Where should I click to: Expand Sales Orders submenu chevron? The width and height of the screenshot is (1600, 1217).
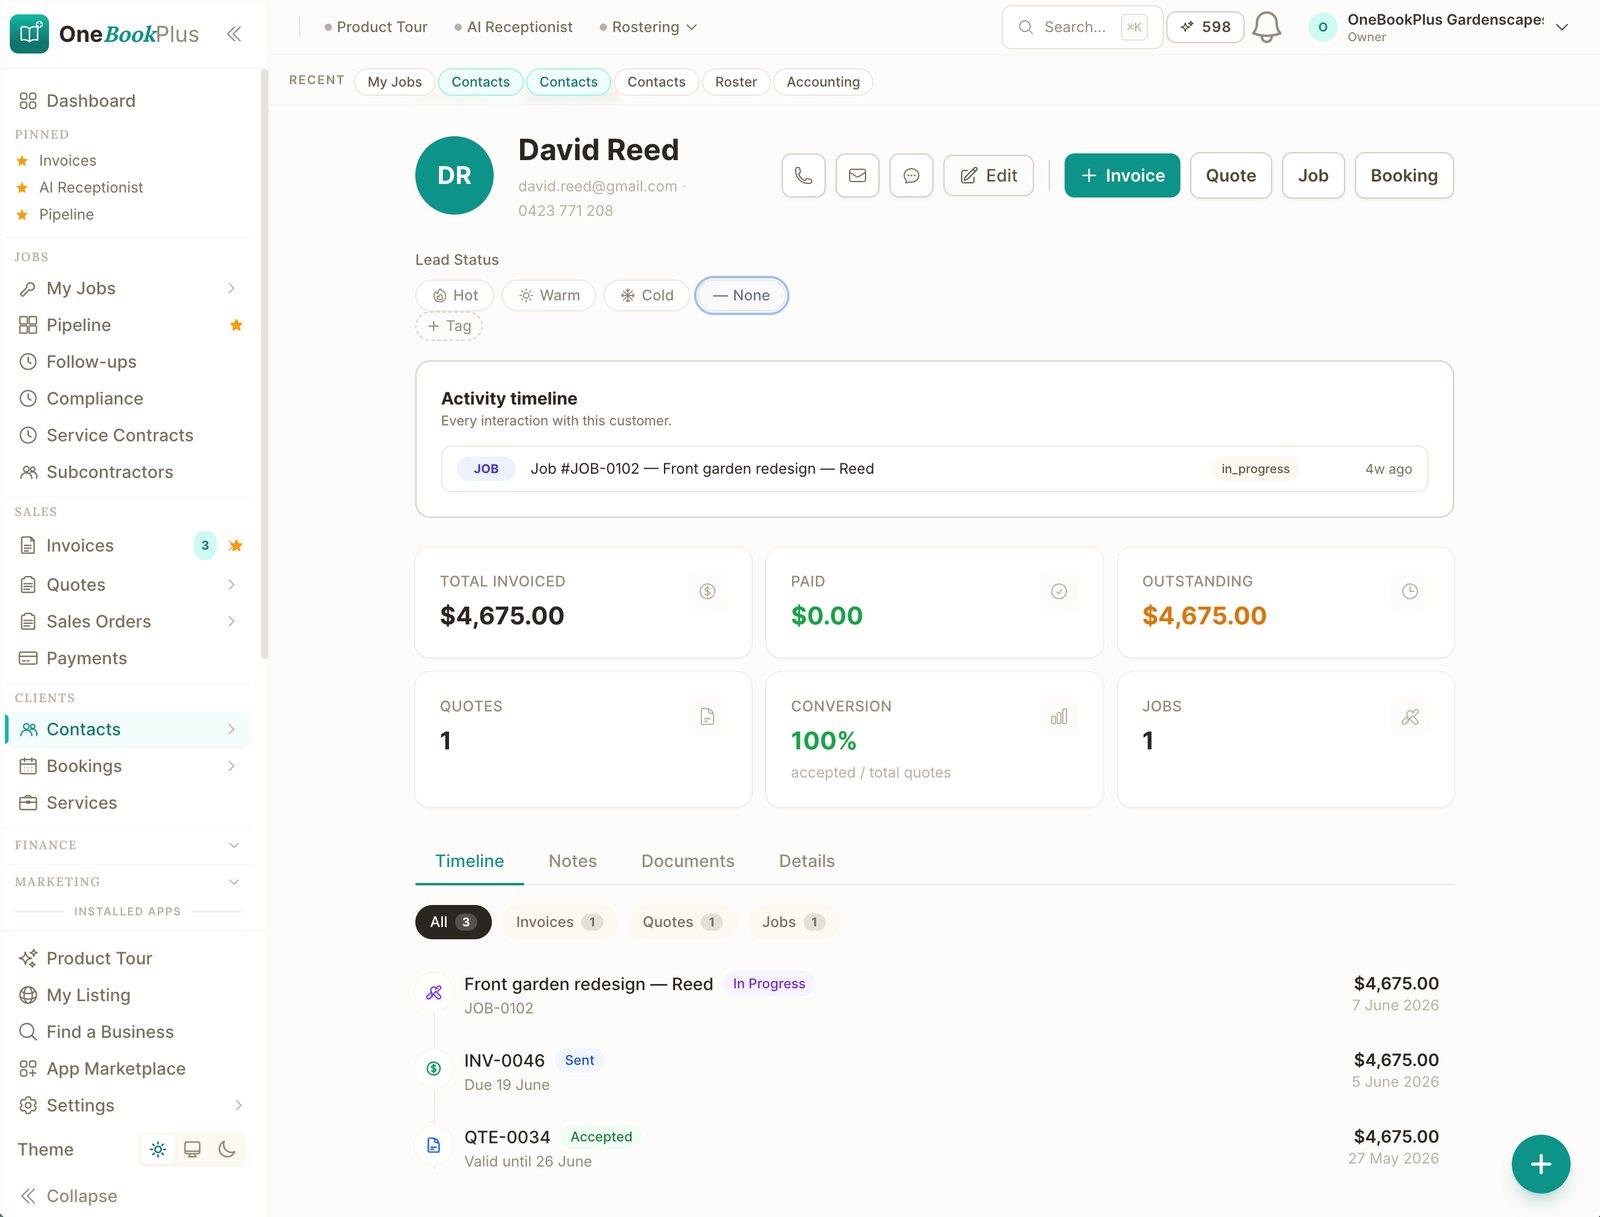click(x=232, y=621)
